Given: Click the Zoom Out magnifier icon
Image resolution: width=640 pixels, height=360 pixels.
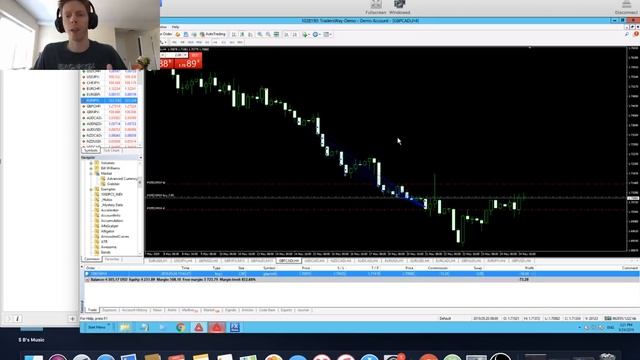Looking at the screenshot, I should 268,35.
